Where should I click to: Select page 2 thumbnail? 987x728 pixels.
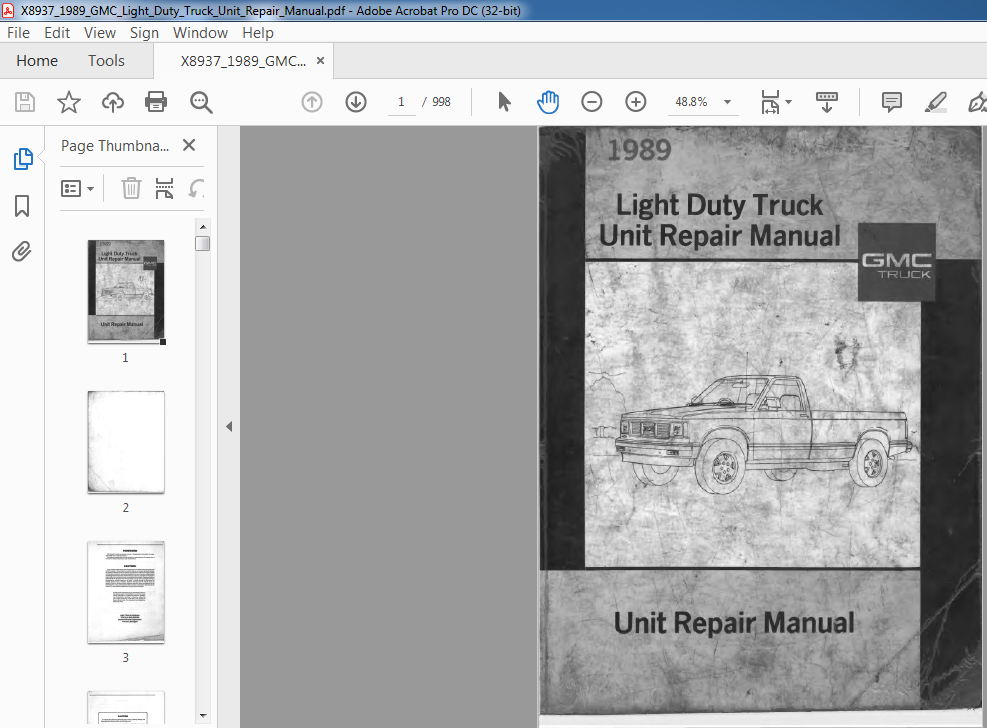click(x=126, y=442)
